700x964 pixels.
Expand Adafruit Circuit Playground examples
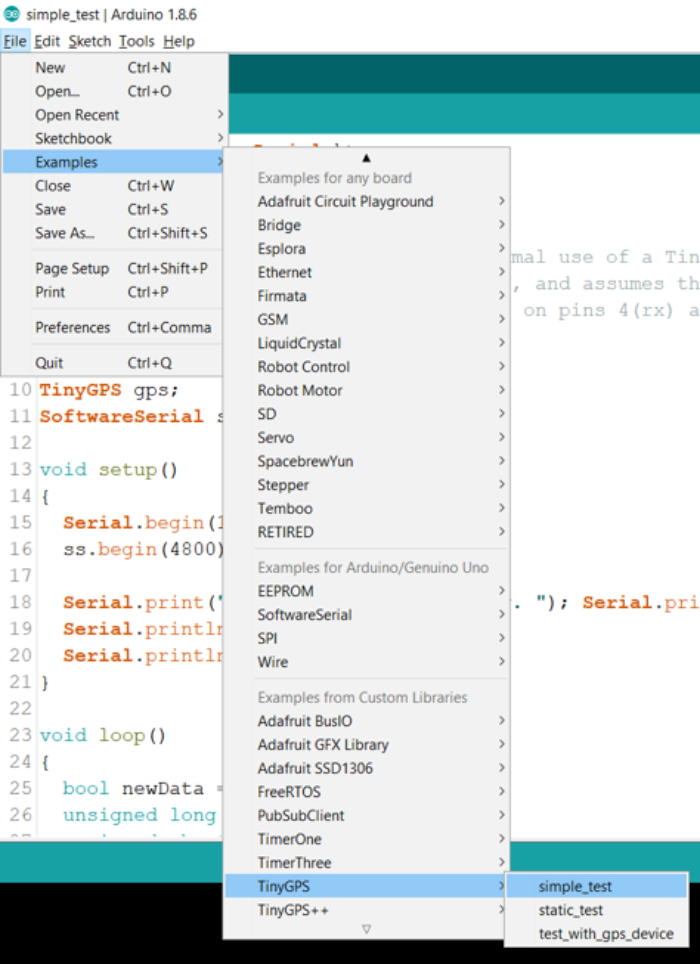point(366,202)
